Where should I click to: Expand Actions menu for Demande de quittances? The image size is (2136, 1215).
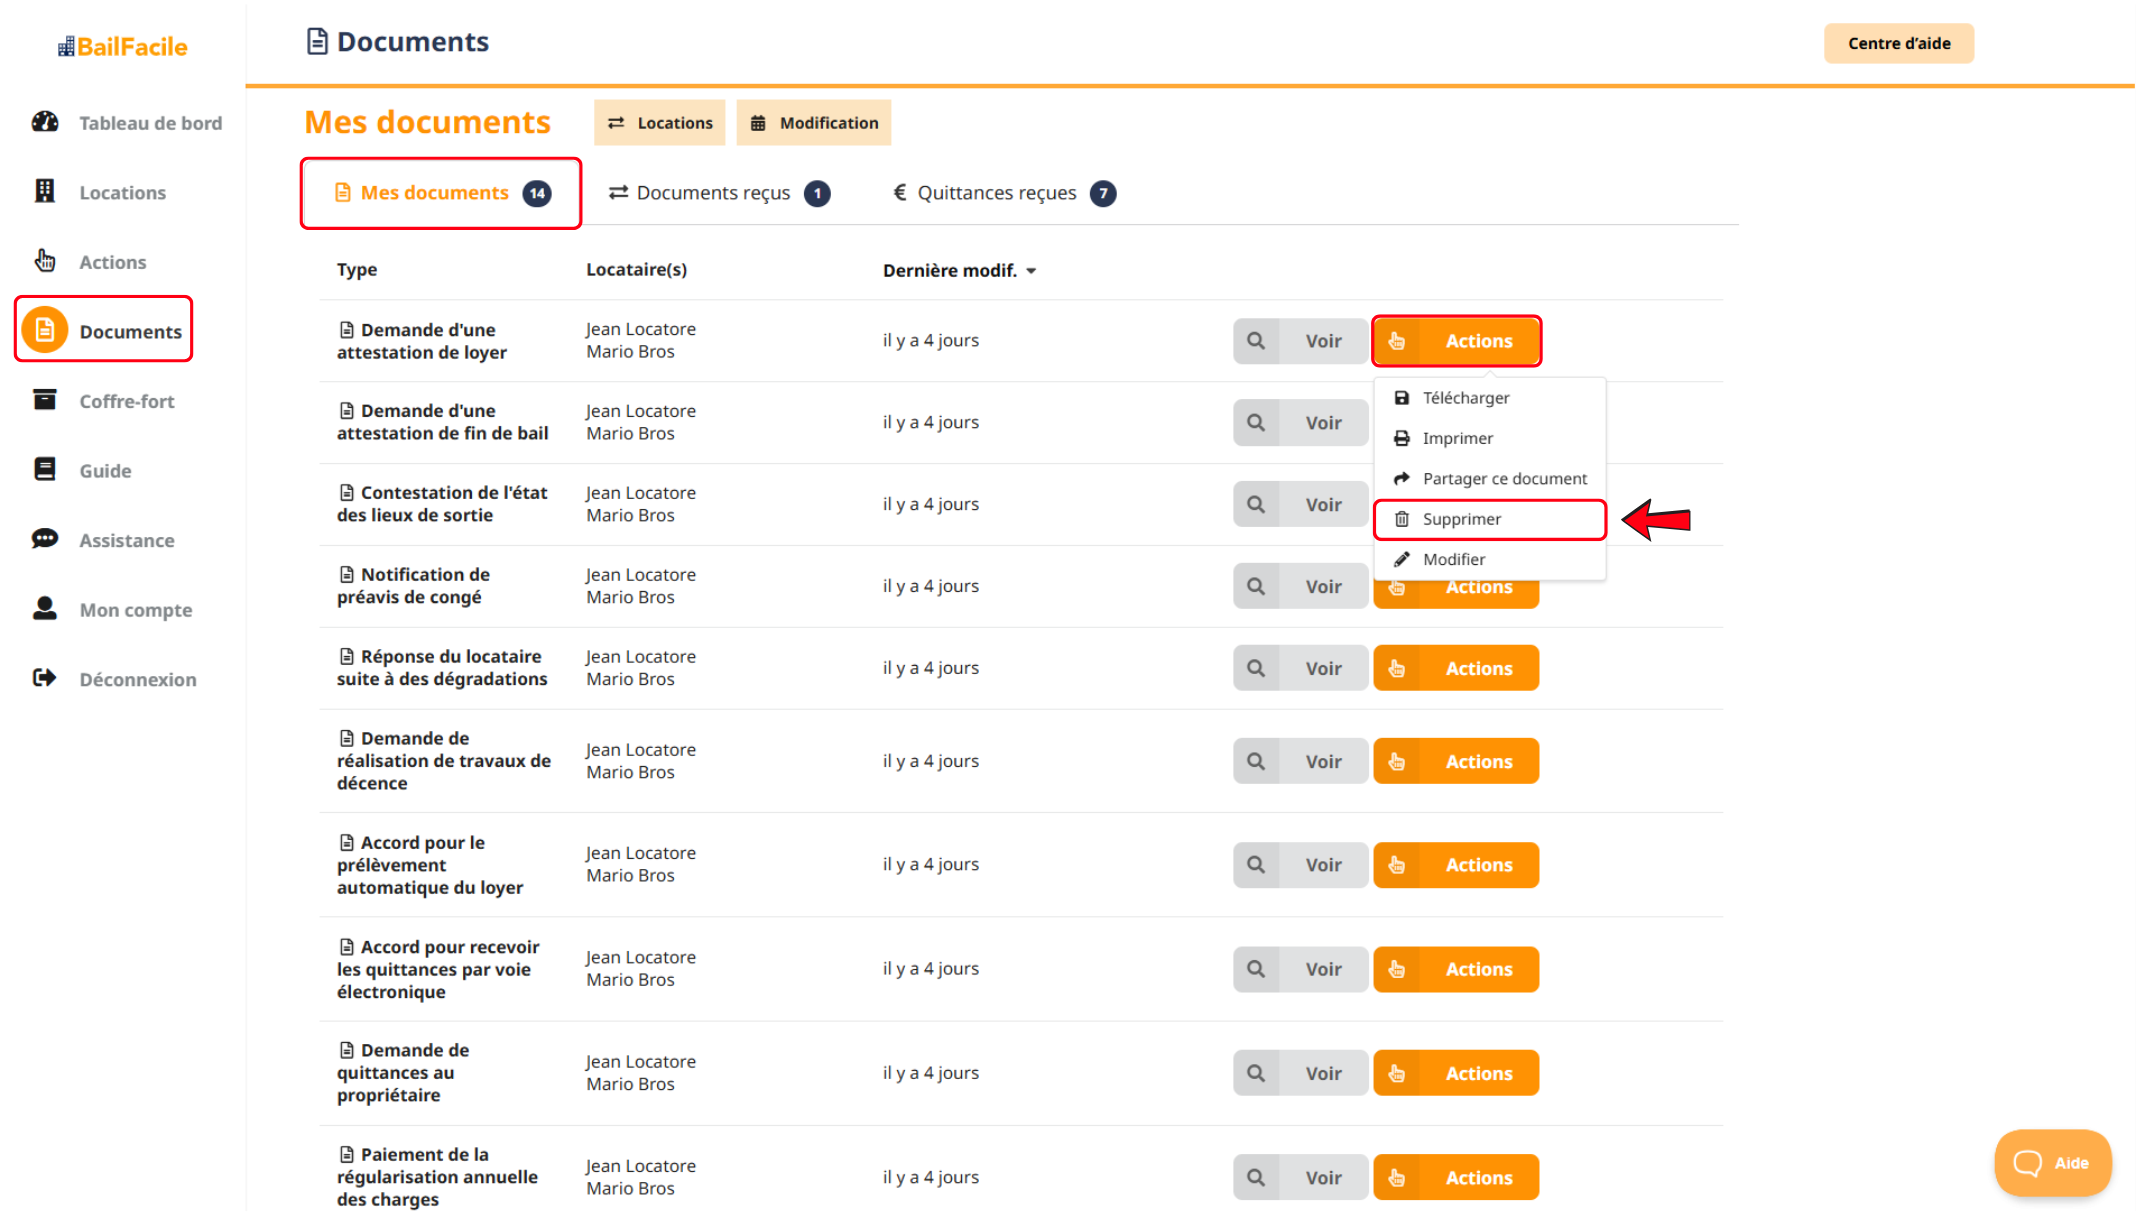[1456, 1073]
